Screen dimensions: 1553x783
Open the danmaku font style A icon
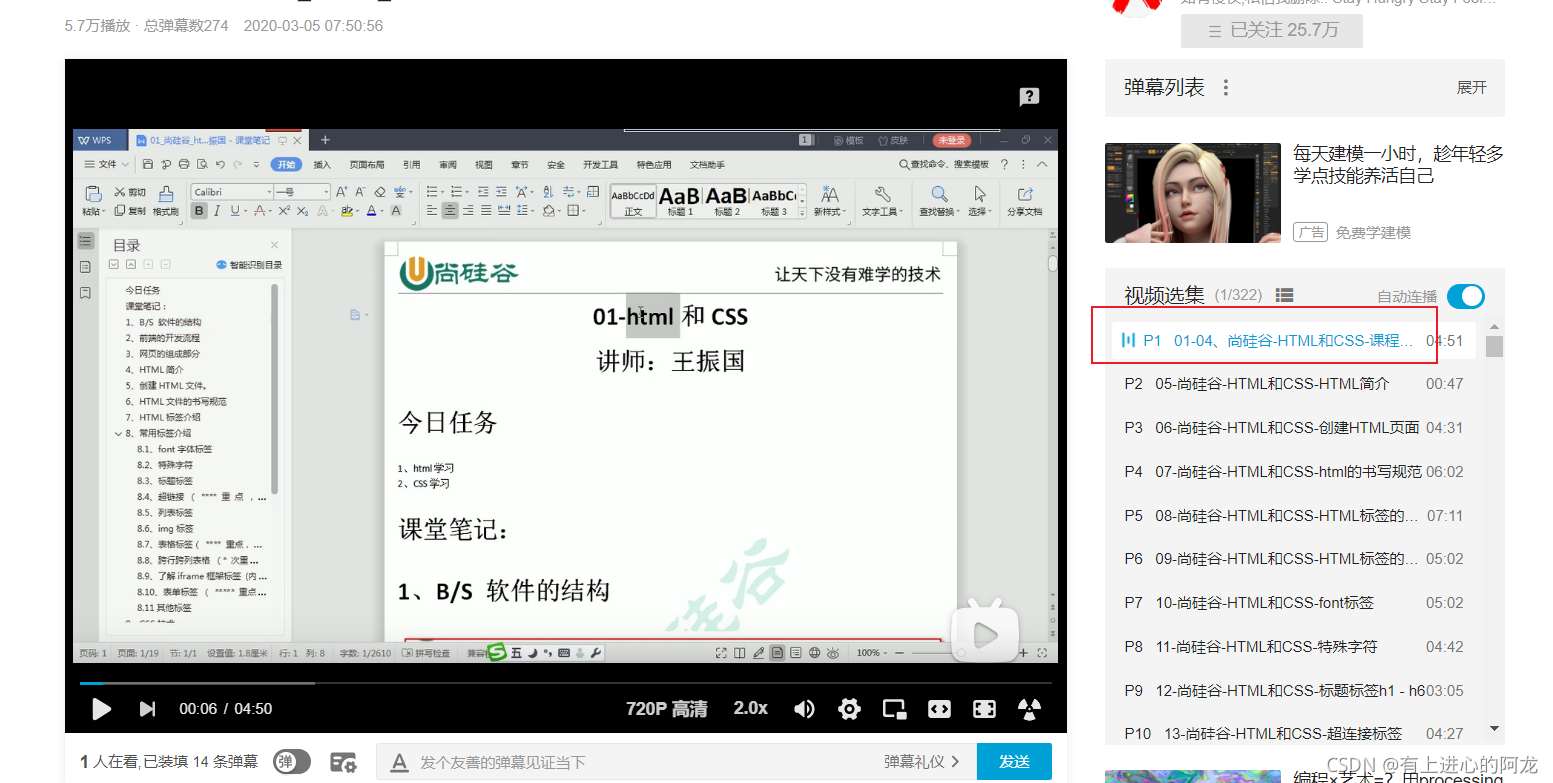click(x=399, y=762)
